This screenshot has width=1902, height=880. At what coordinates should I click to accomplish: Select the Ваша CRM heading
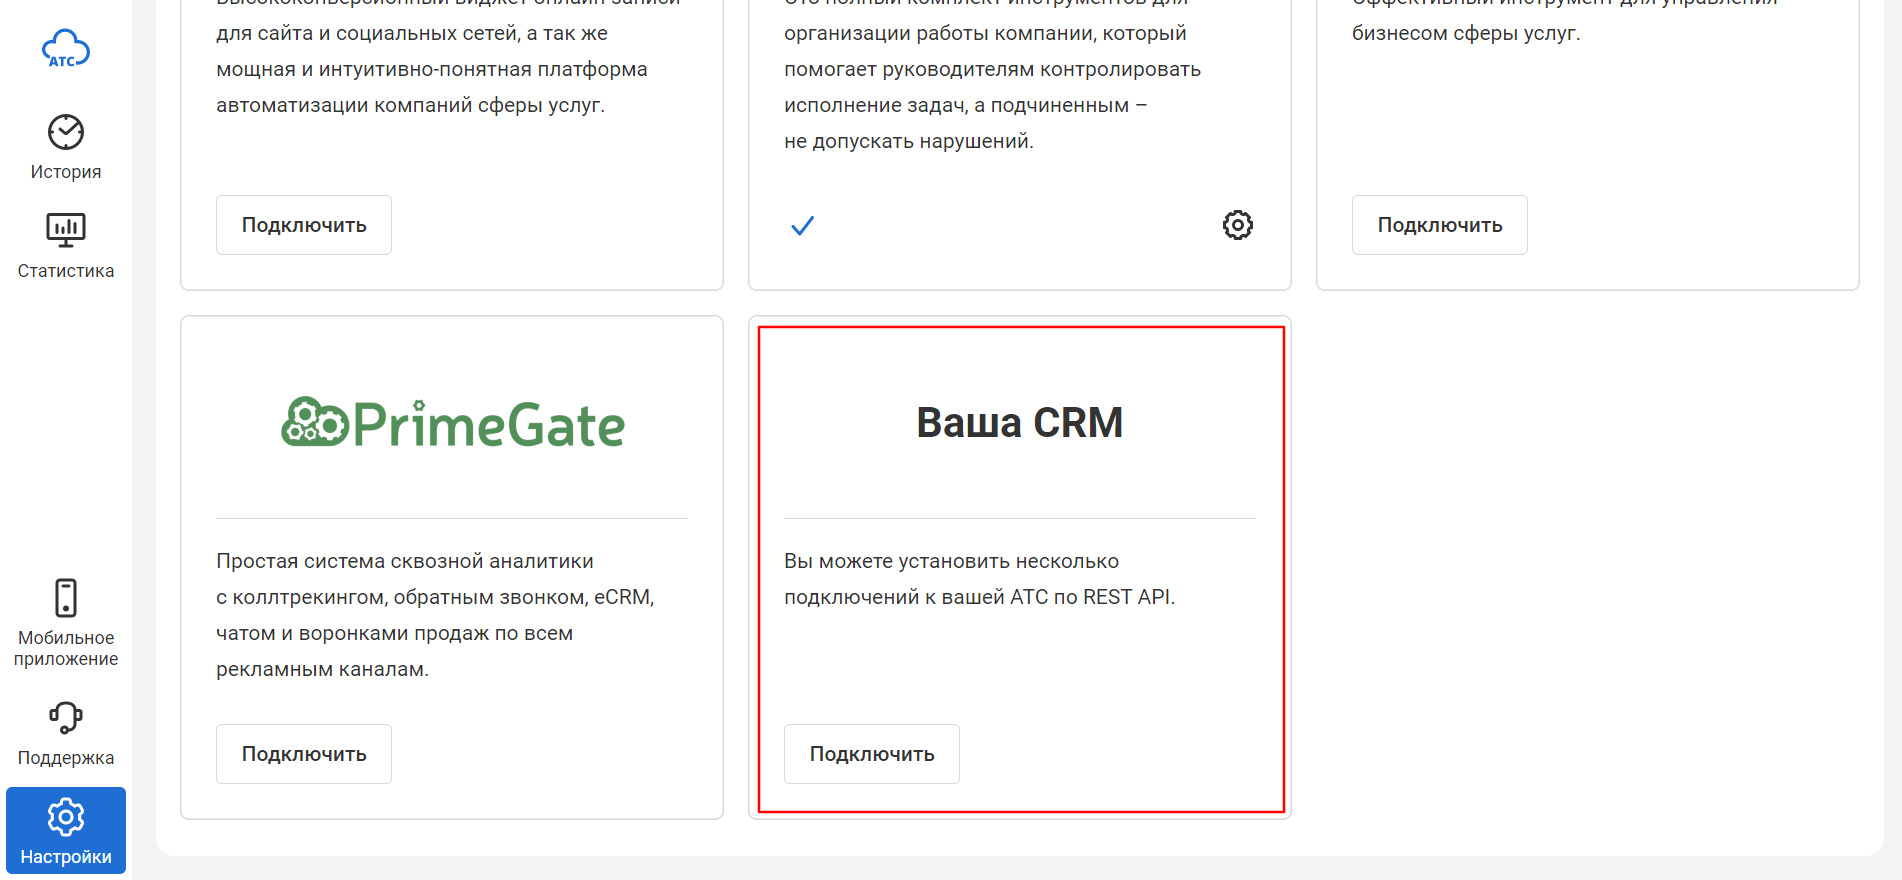pos(1019,423)
